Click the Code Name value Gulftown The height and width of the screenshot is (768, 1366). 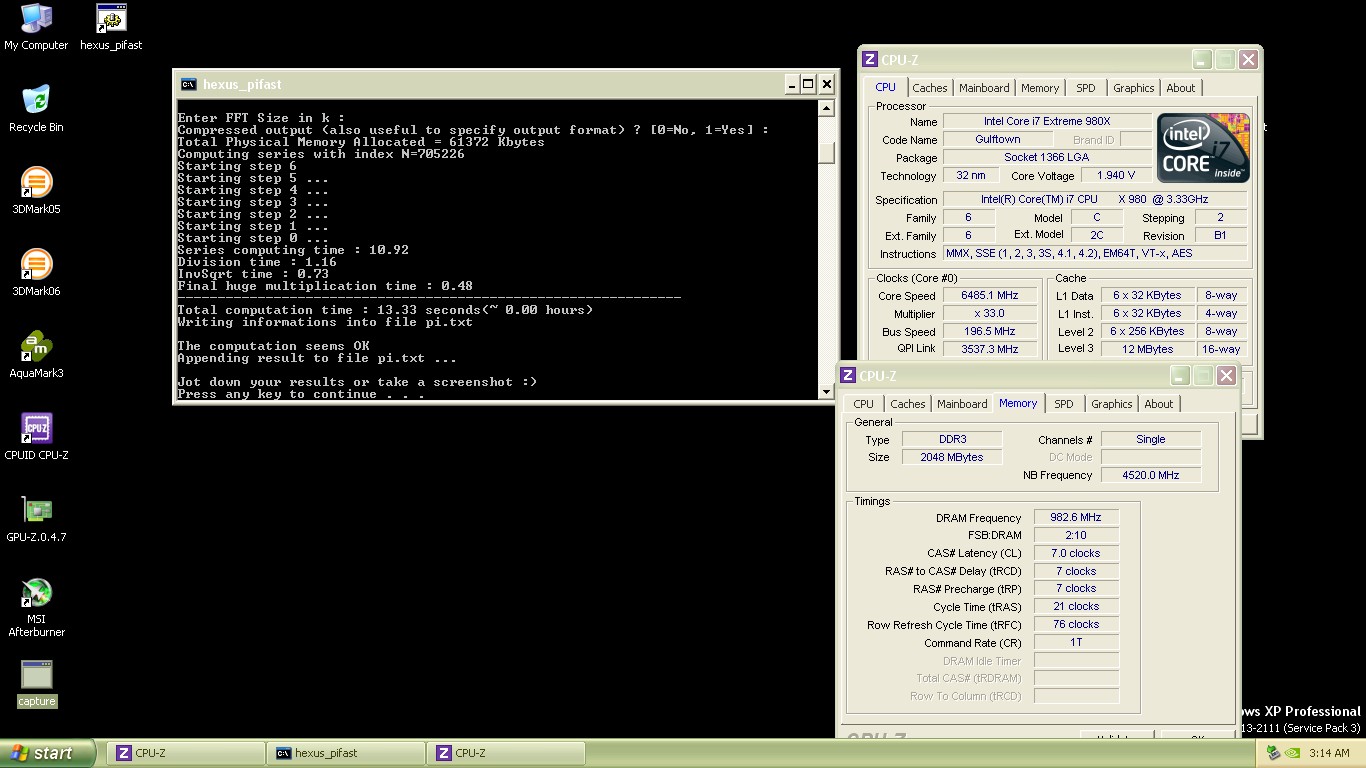pyautogui.click(x=997, y=140)
